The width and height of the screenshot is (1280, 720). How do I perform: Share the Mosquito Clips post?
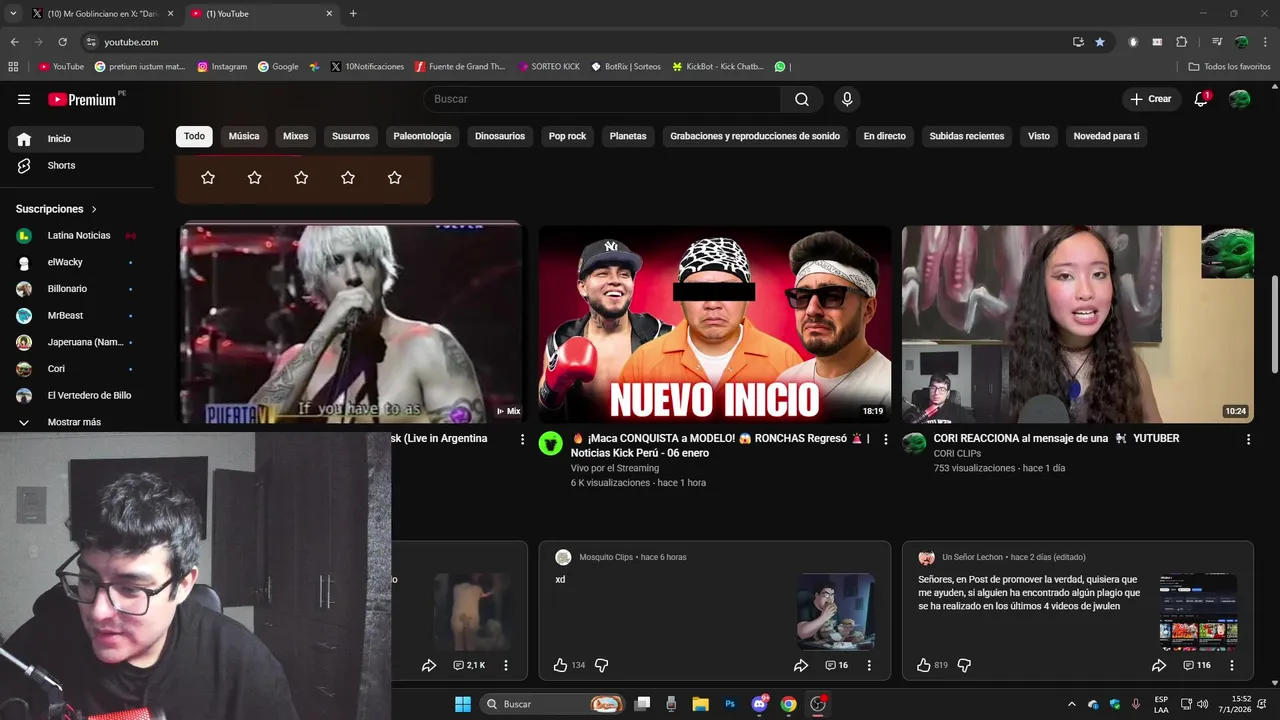click(801, 665)
